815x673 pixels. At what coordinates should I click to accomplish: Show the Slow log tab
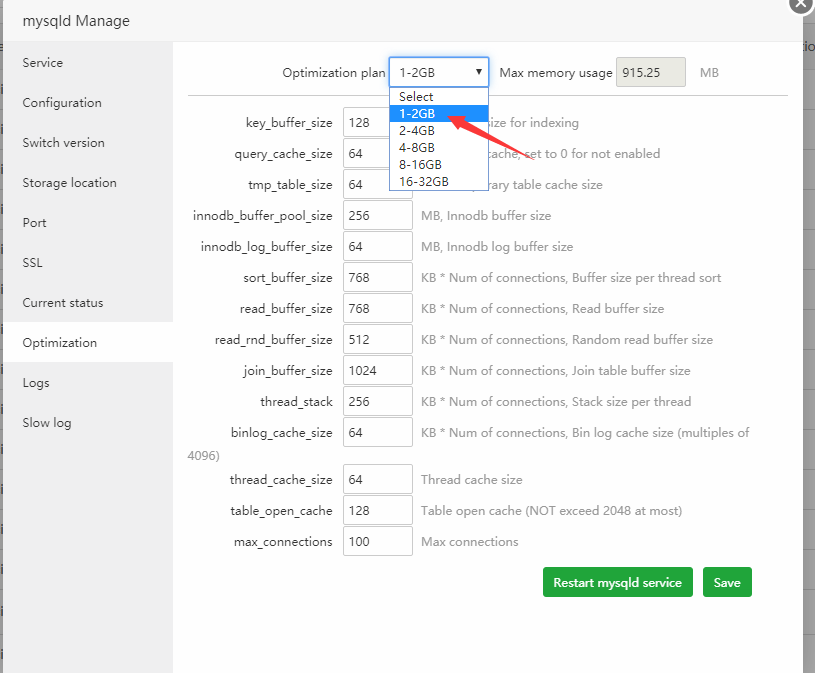click(x=47, y=422)
